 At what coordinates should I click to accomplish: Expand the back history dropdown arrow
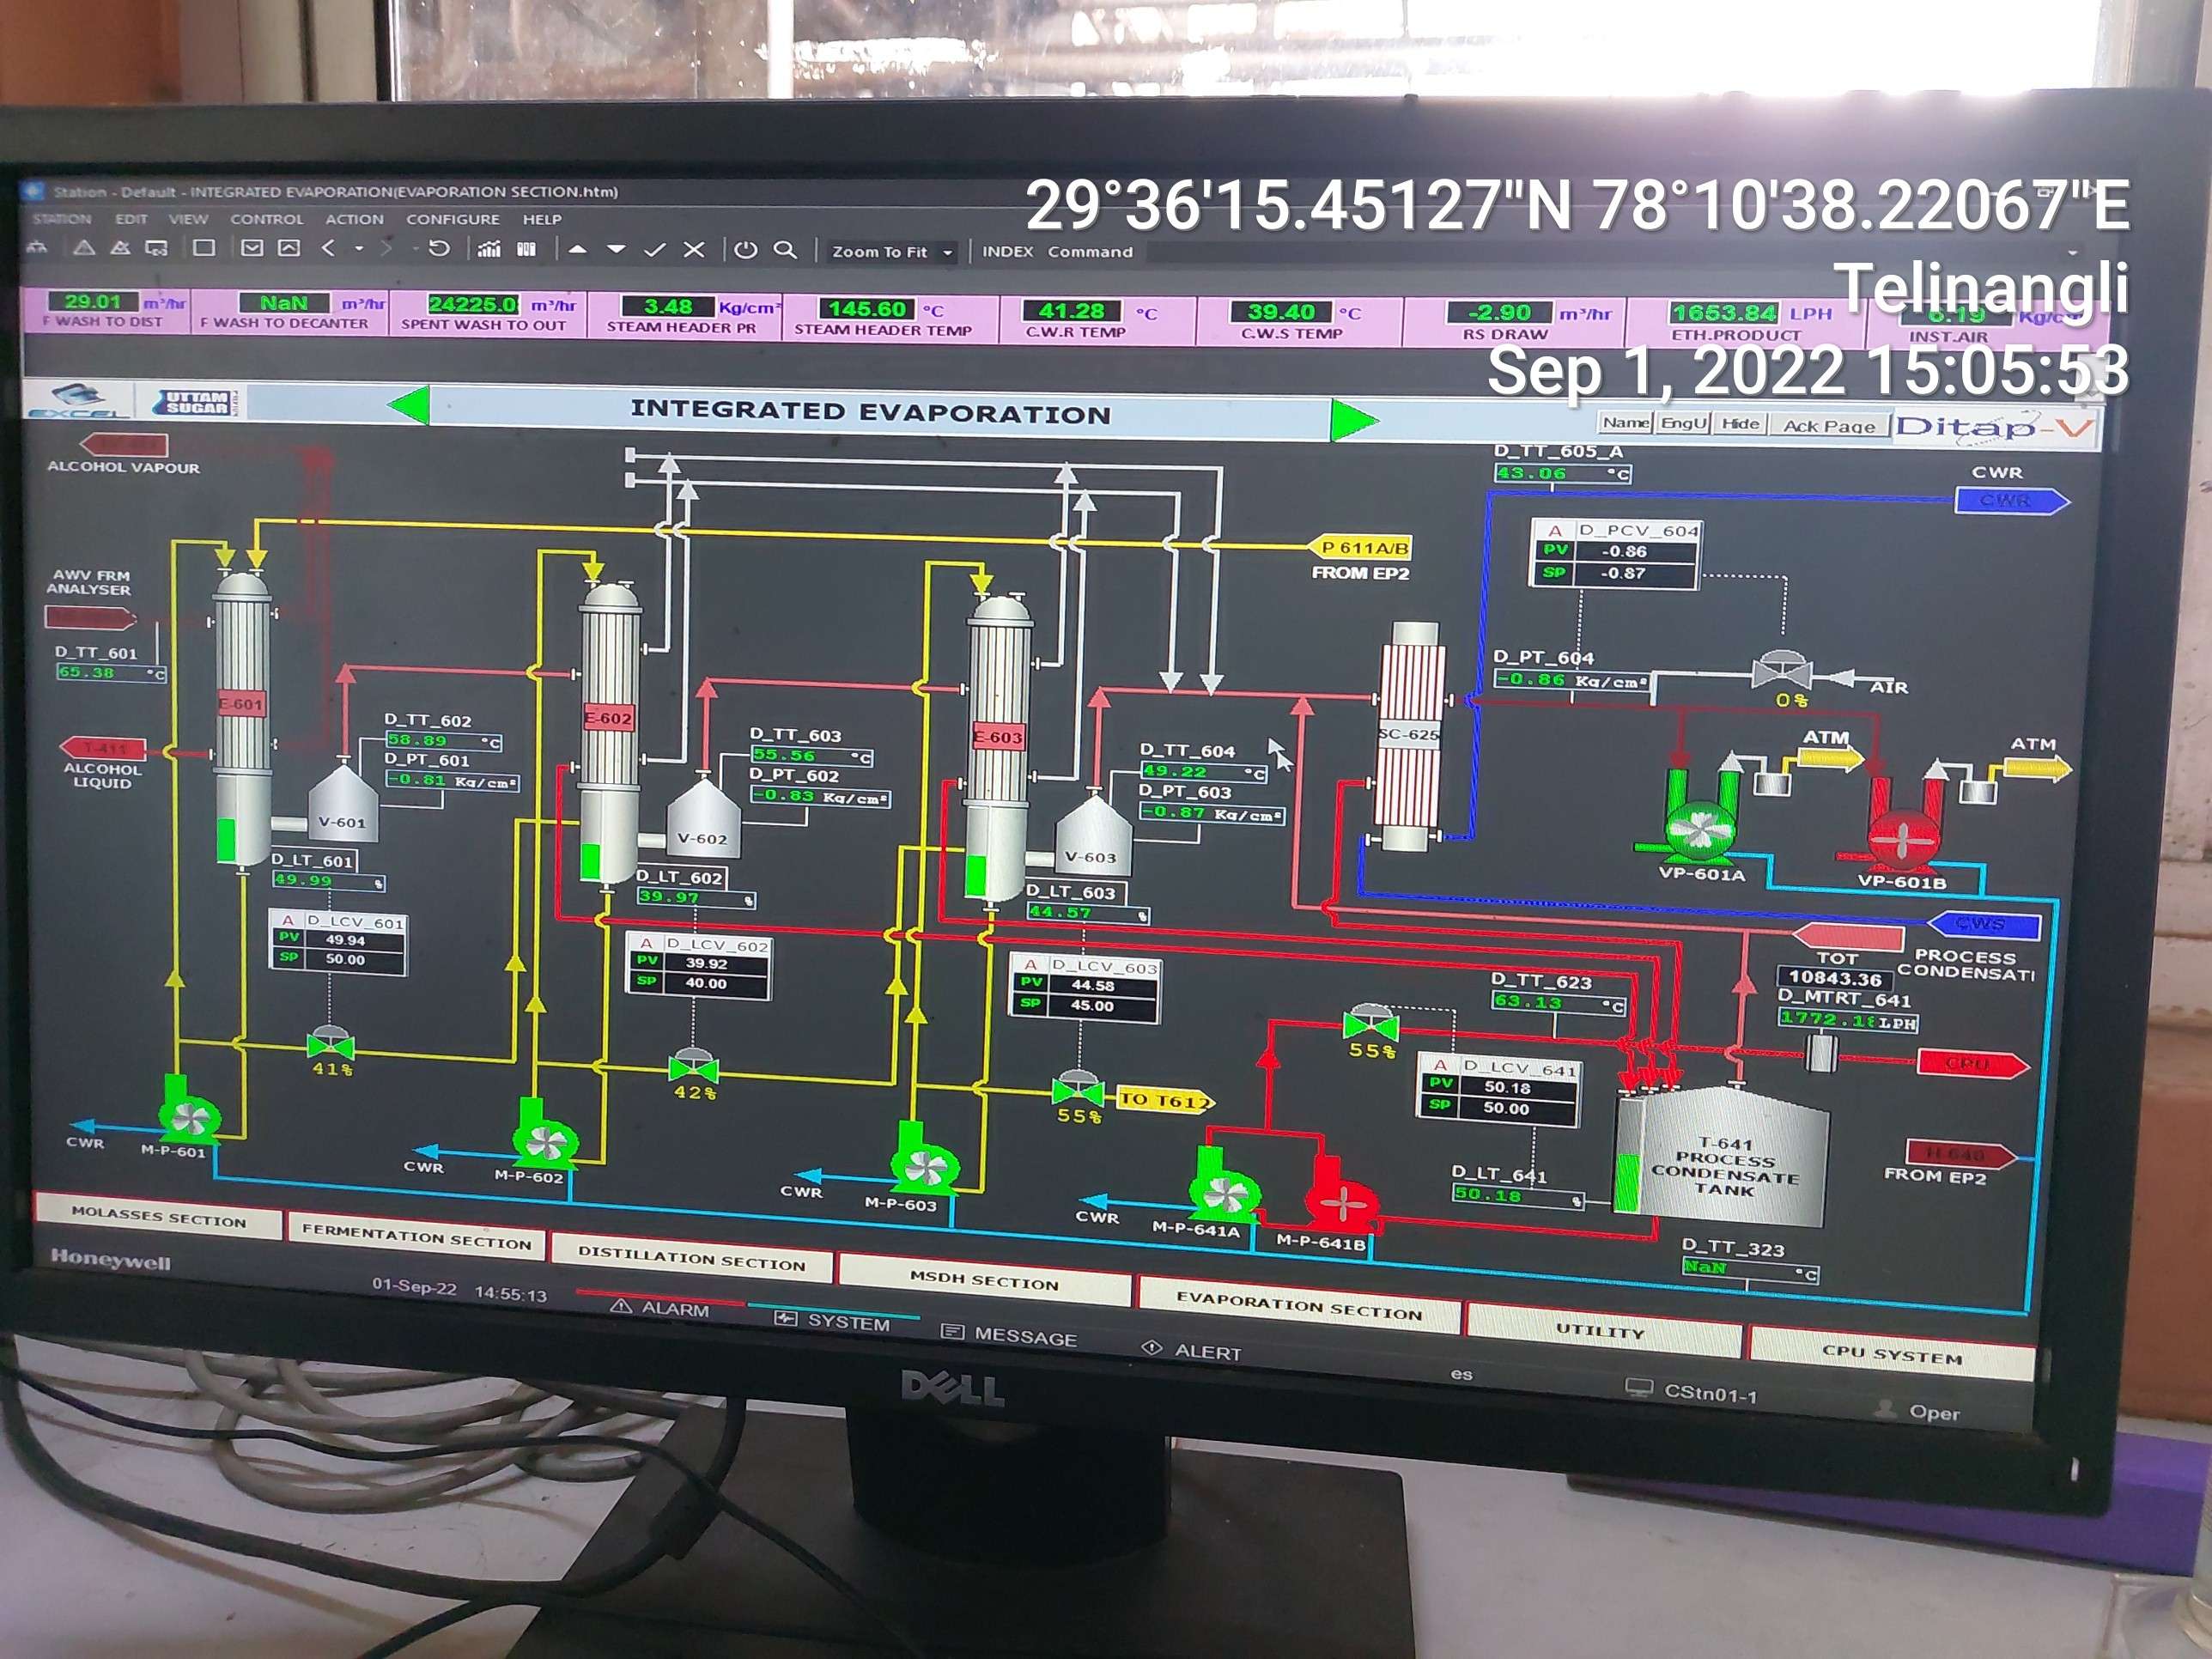[359, 248]
